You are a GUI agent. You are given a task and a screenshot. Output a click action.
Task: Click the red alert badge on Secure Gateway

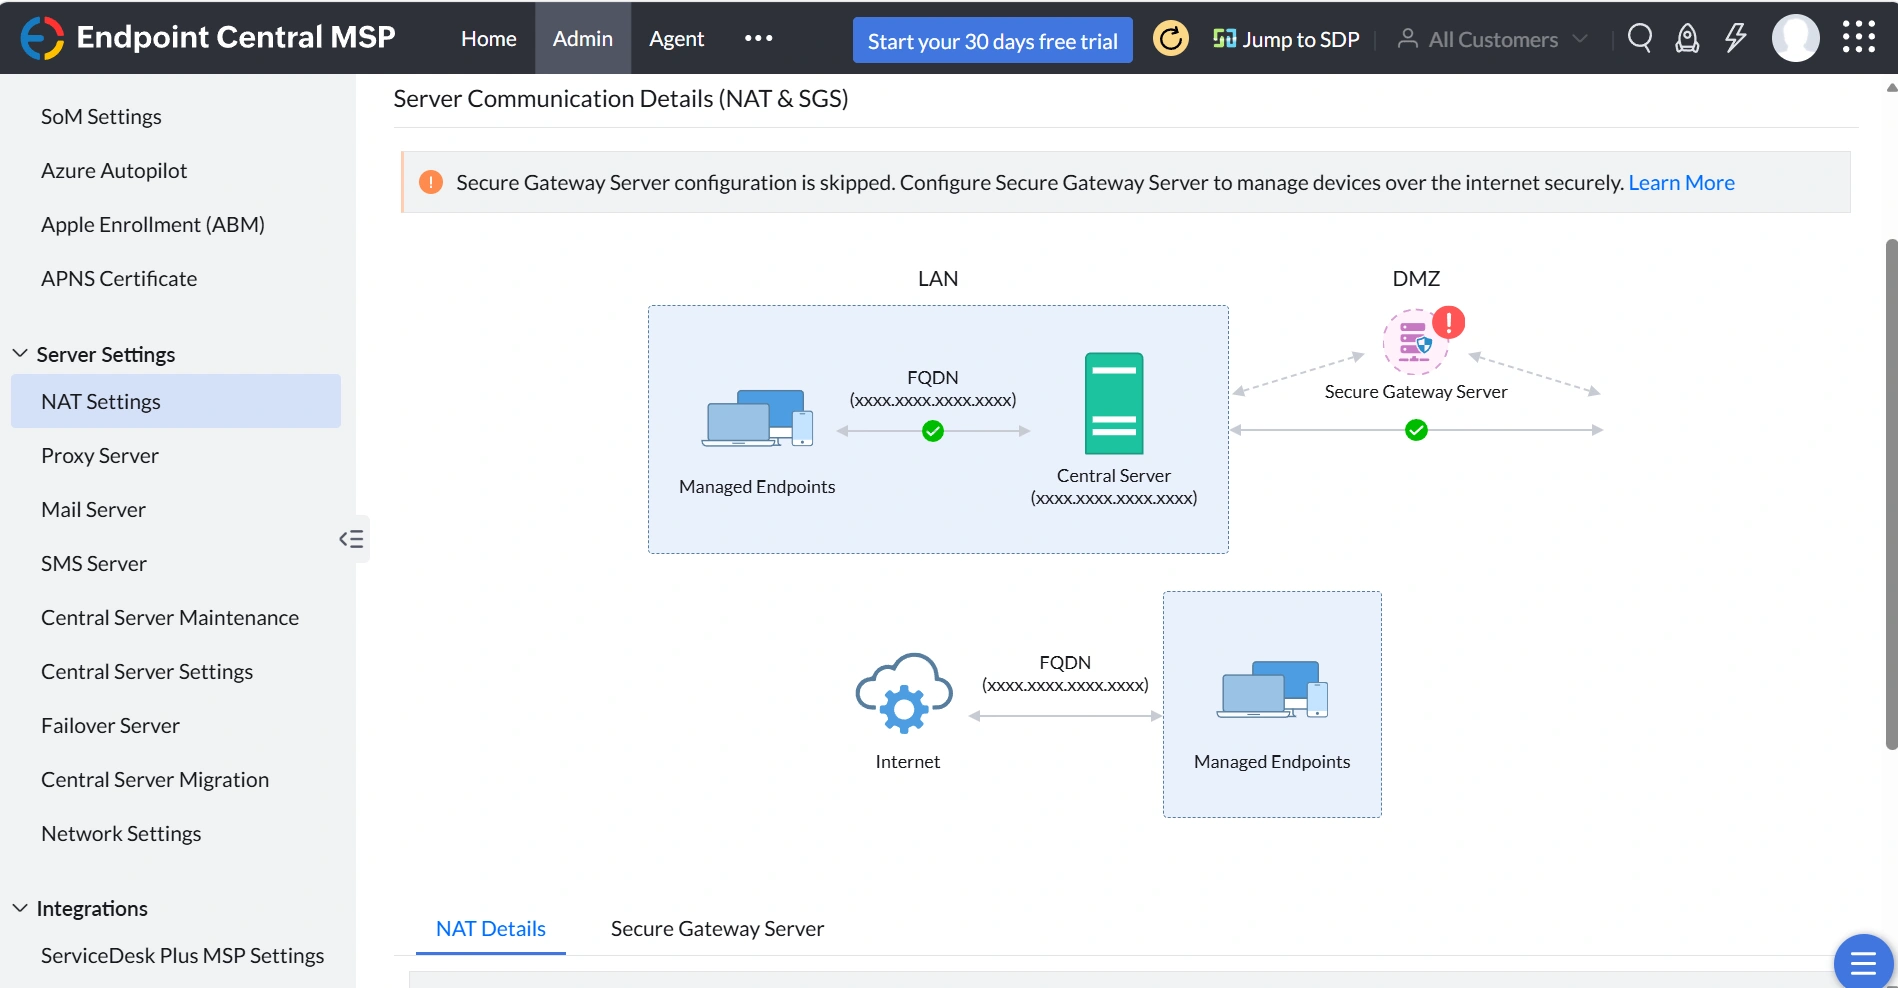pos(1448,322)
